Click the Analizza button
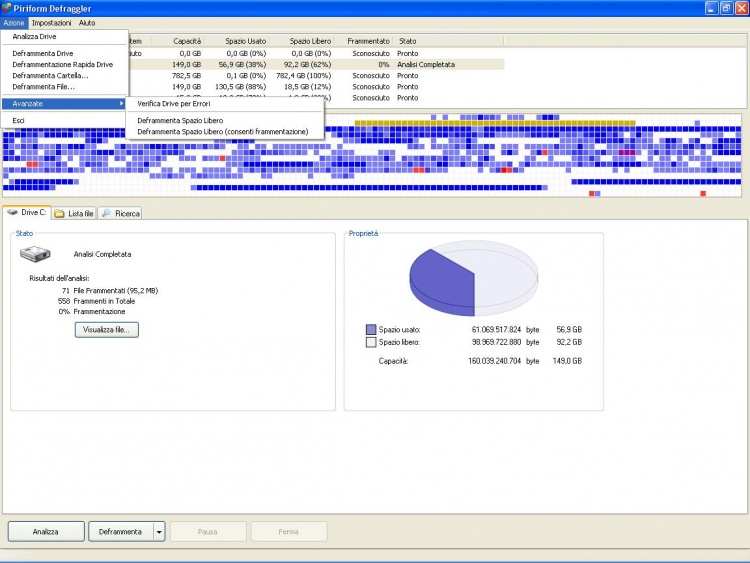 point(46,531)
